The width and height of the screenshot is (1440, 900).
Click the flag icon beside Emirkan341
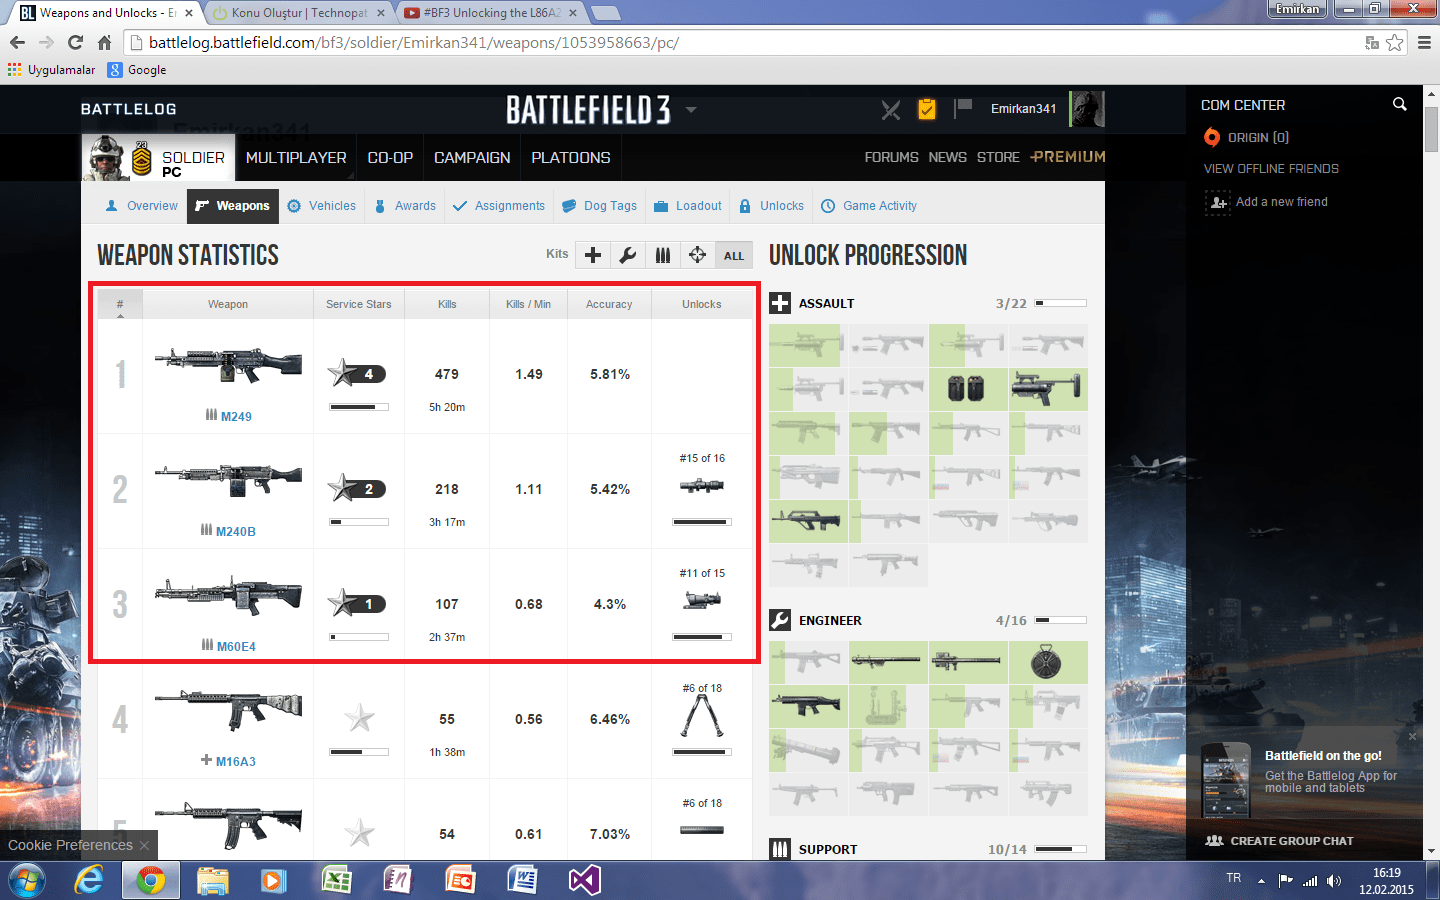click(x=963, y=107)
